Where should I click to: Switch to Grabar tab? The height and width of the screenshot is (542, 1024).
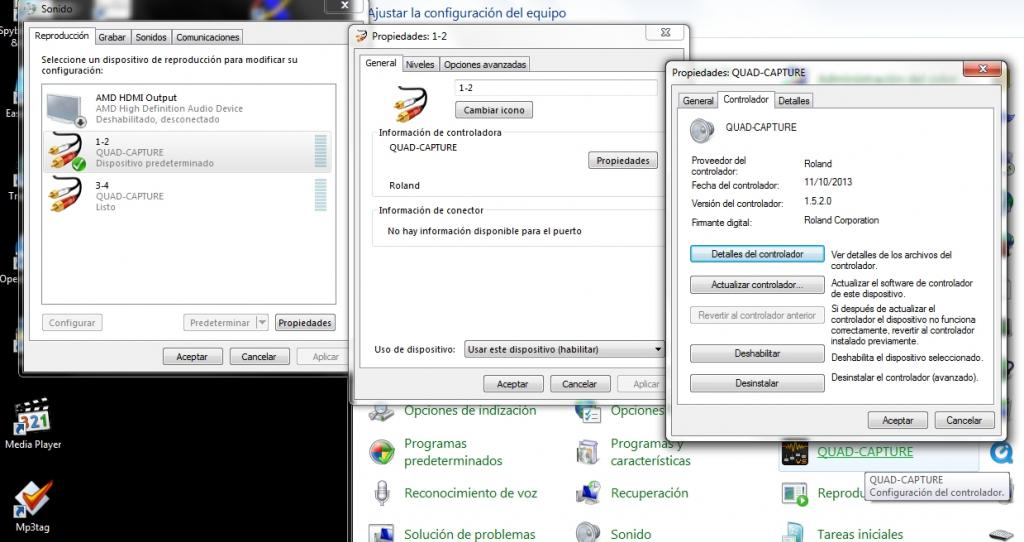click(x=112, y=37)
